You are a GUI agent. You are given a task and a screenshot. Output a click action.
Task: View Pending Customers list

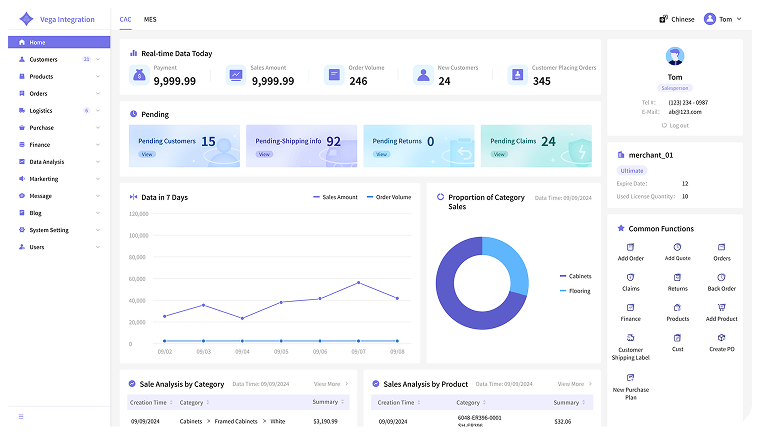[x=147, y=154]
